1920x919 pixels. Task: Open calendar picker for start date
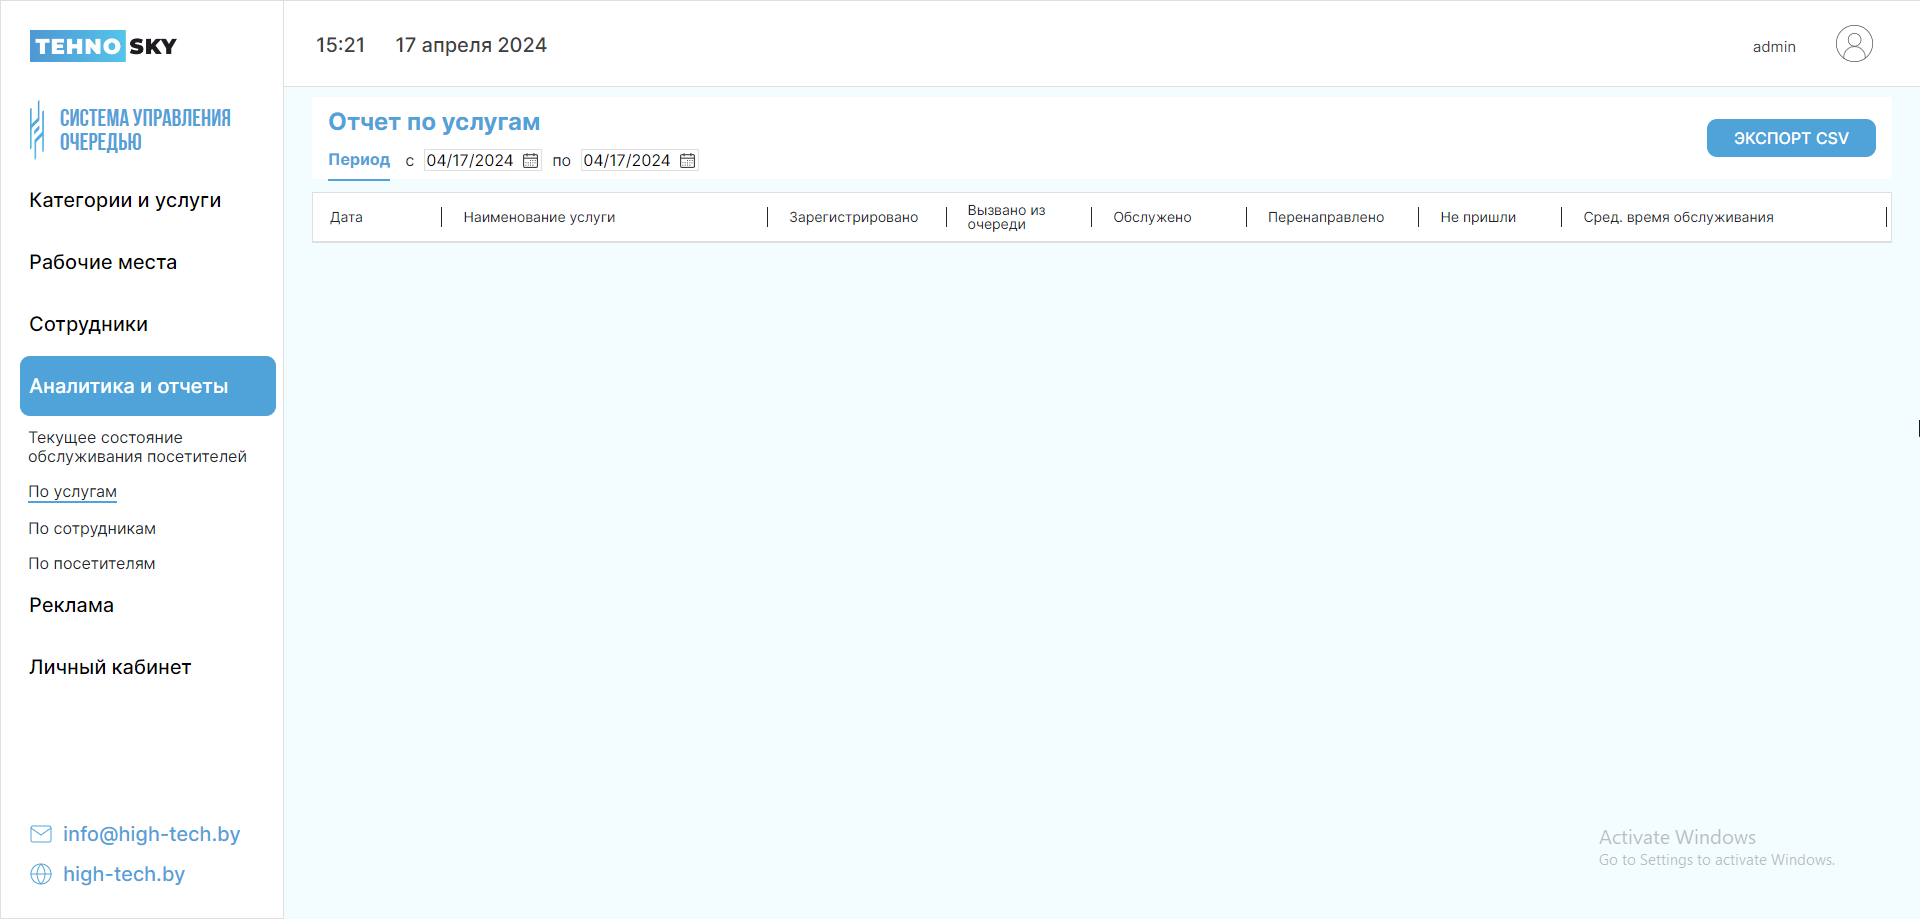[530, 161]
